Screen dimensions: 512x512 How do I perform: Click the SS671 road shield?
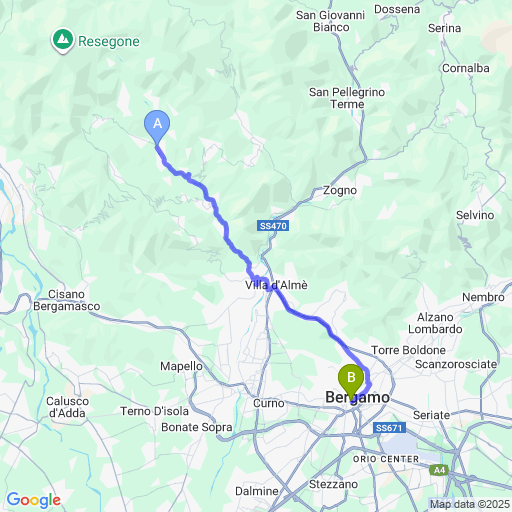click(x=389, y=428)
